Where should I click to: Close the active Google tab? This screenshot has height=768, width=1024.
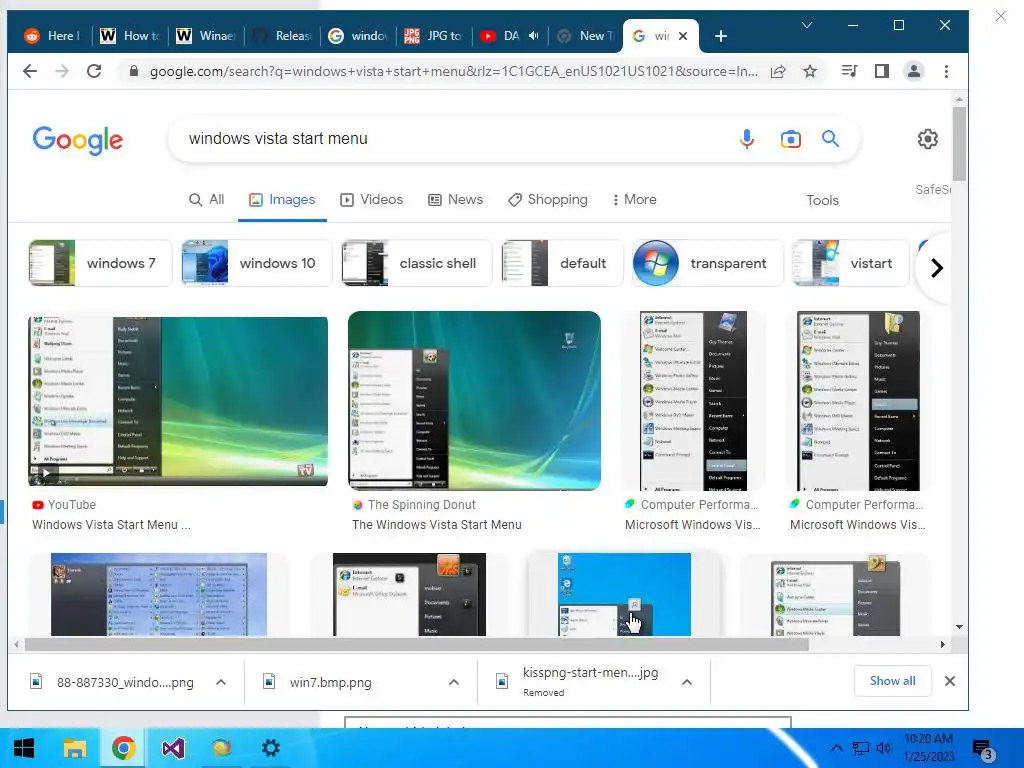click(x=683, y=36)
